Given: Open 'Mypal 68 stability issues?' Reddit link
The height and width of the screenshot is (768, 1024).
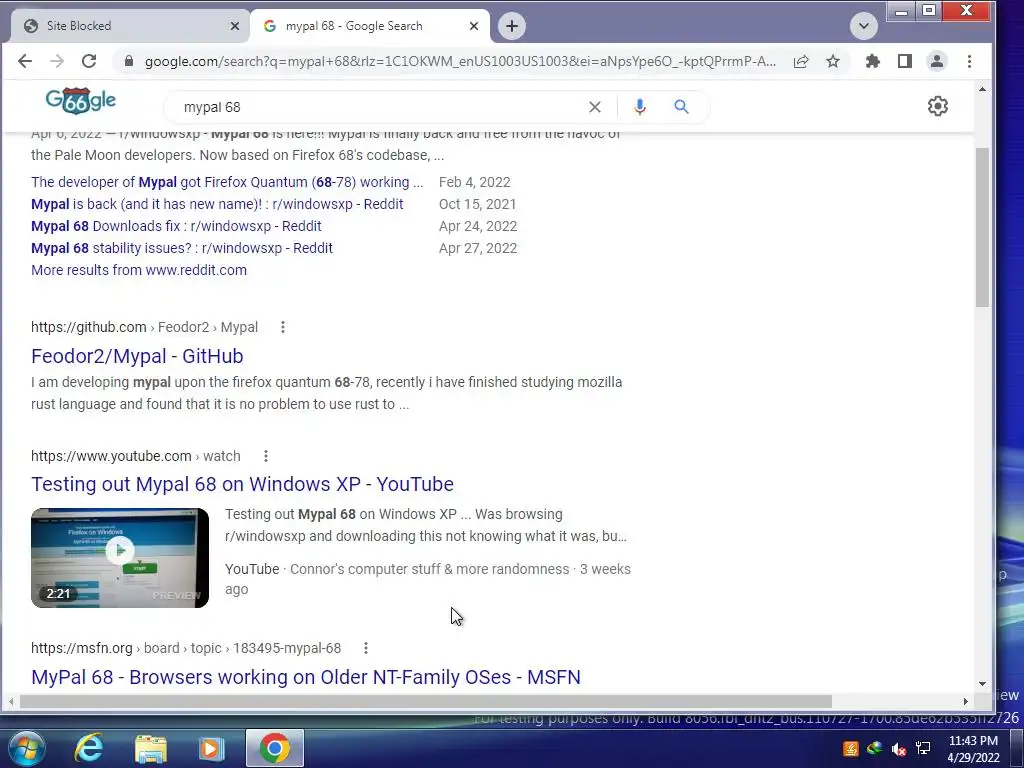Looking at the screenshot, I should [x=182, y=248].
